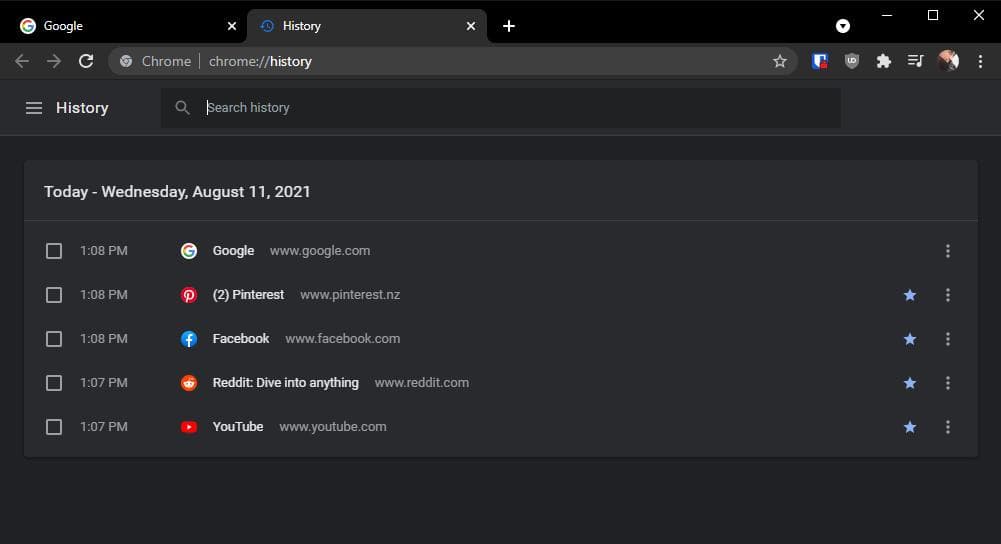Go back using the back arrow
This screenshot has height=544, width=1001.
pyautogui.click(x=22, y=61)
